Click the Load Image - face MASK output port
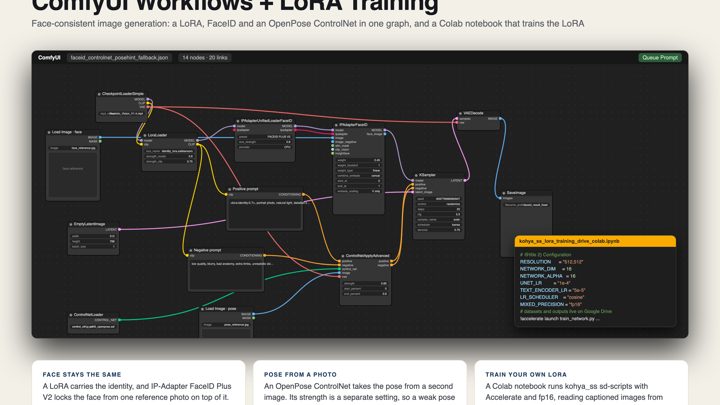Viewport: 720px width, 405px height. [x=100, y=141]
